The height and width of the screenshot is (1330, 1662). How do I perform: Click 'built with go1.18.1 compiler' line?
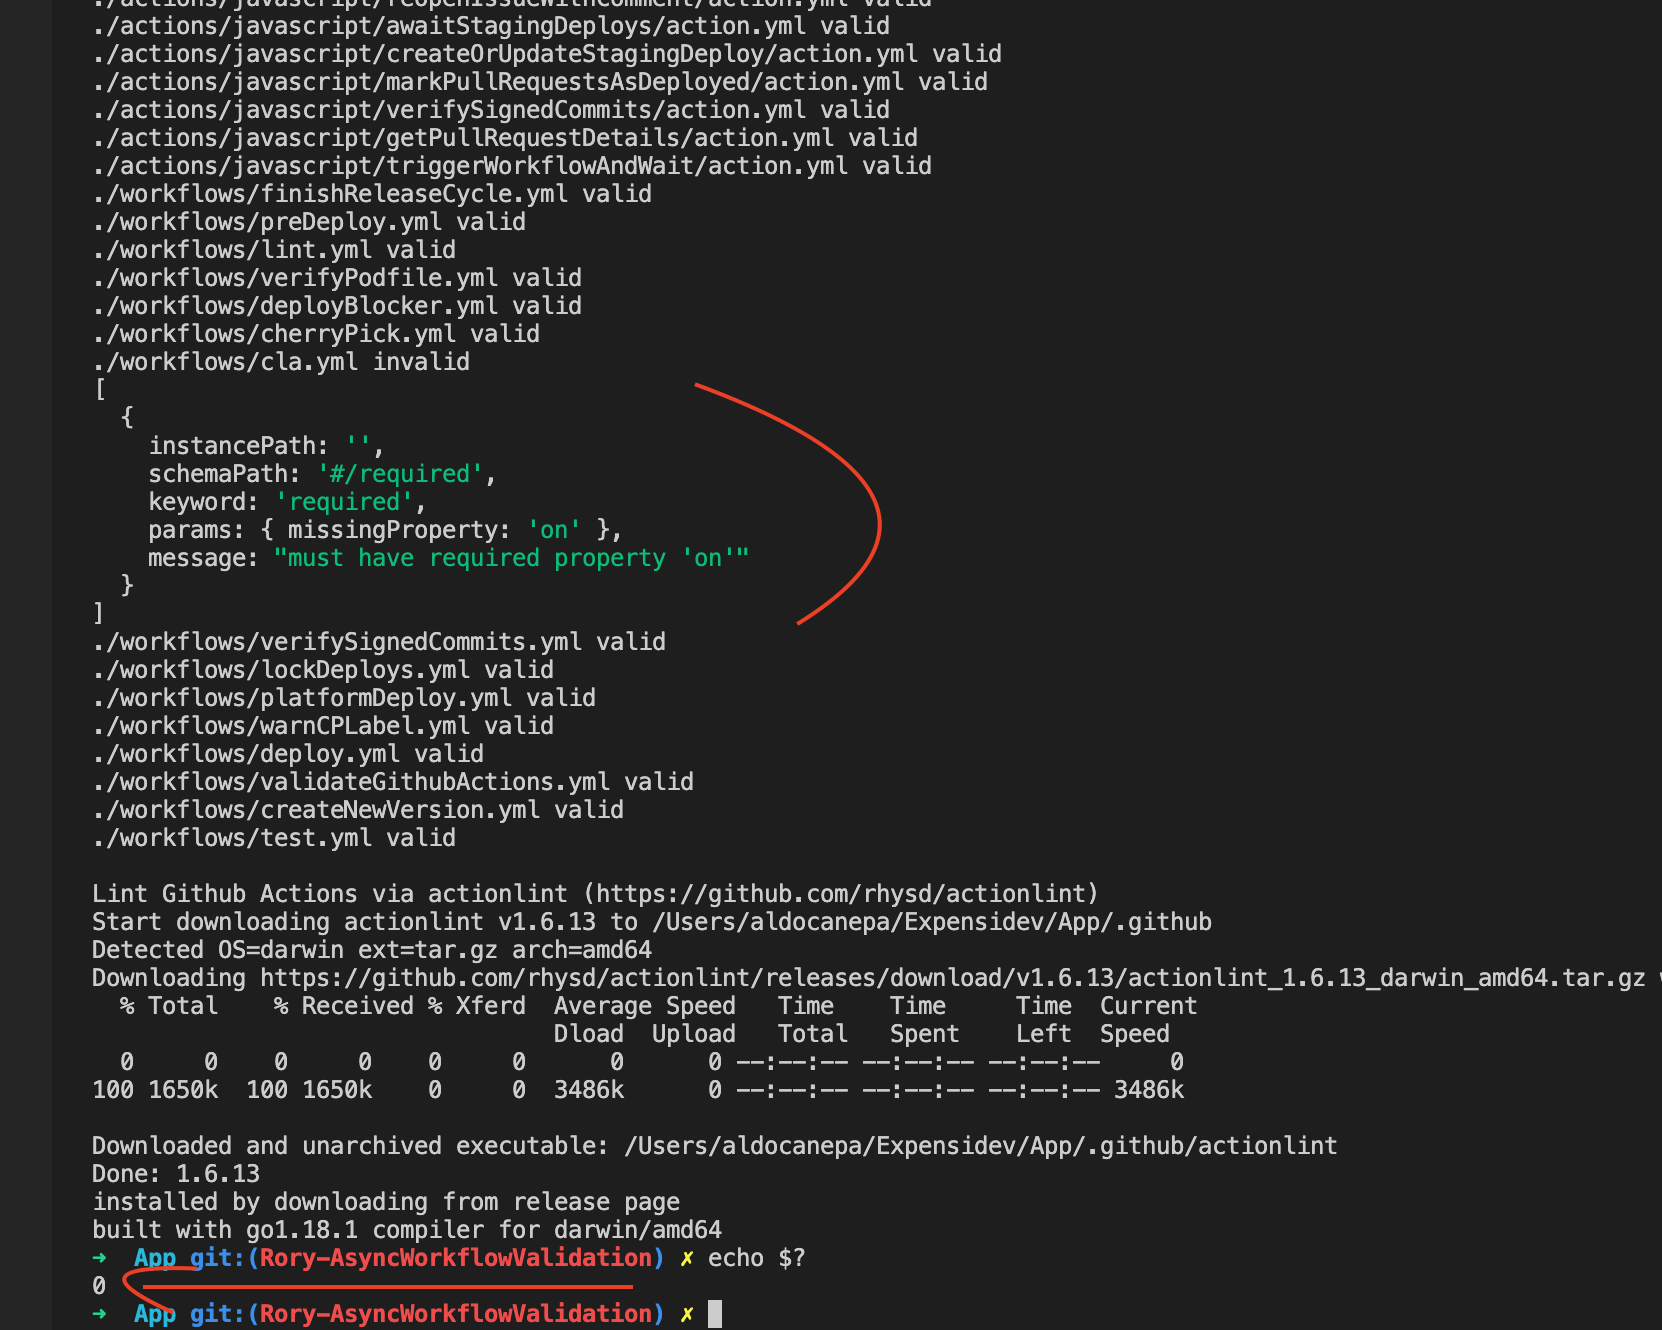tap(407, 1230)
